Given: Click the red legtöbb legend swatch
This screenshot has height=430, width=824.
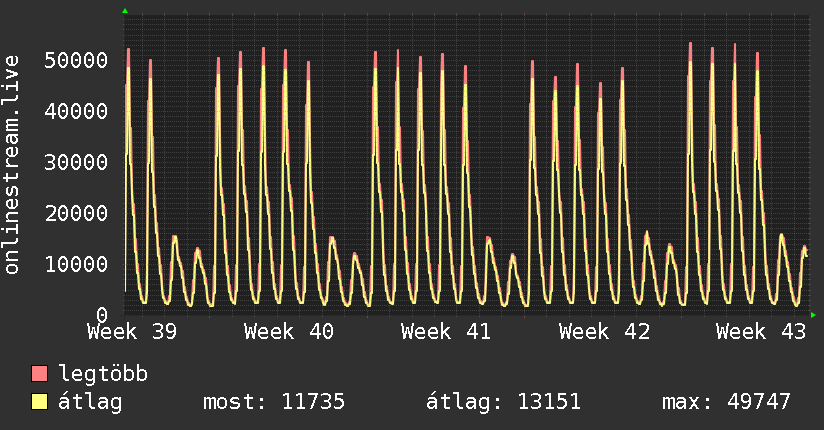Looking at the screenshot, I should click(39, 374).
